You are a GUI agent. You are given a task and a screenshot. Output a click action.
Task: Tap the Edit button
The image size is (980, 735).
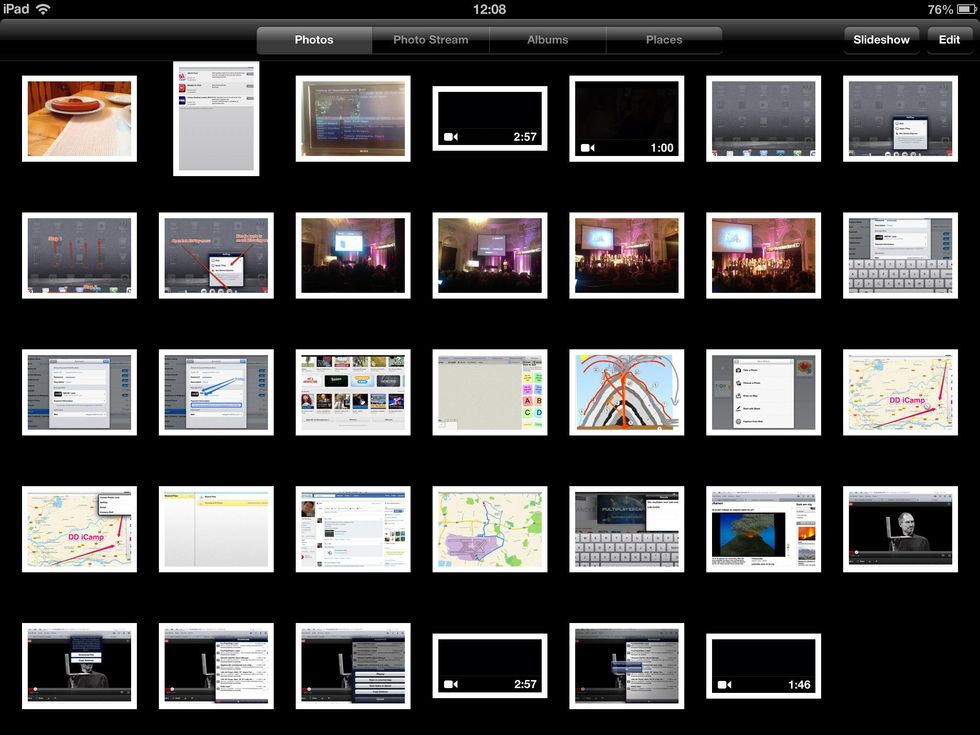click(x=948, y=40)
